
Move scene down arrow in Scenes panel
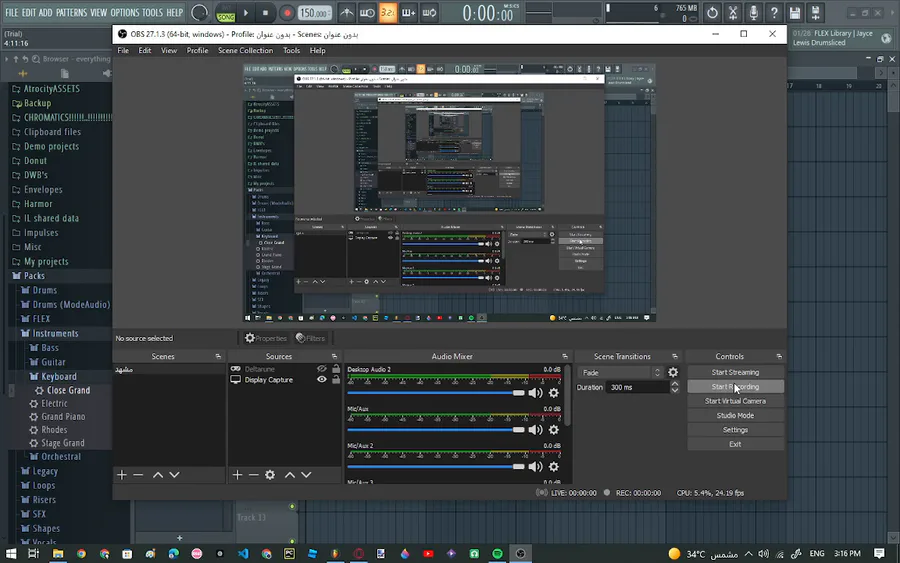[174, 475]
